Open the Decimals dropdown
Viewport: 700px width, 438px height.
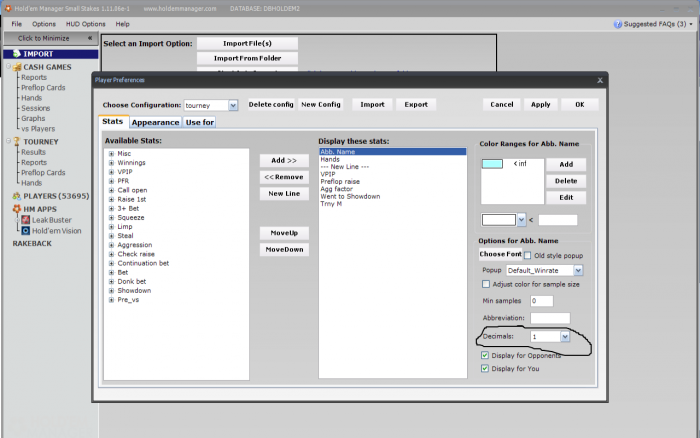tap(565, 337)
